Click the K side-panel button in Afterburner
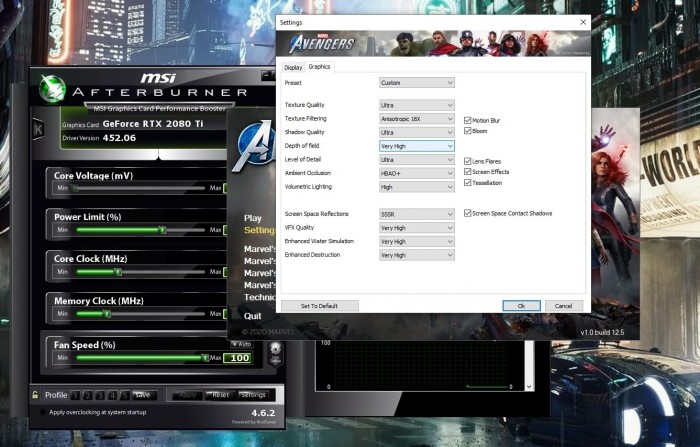 (x=38, y=129)
